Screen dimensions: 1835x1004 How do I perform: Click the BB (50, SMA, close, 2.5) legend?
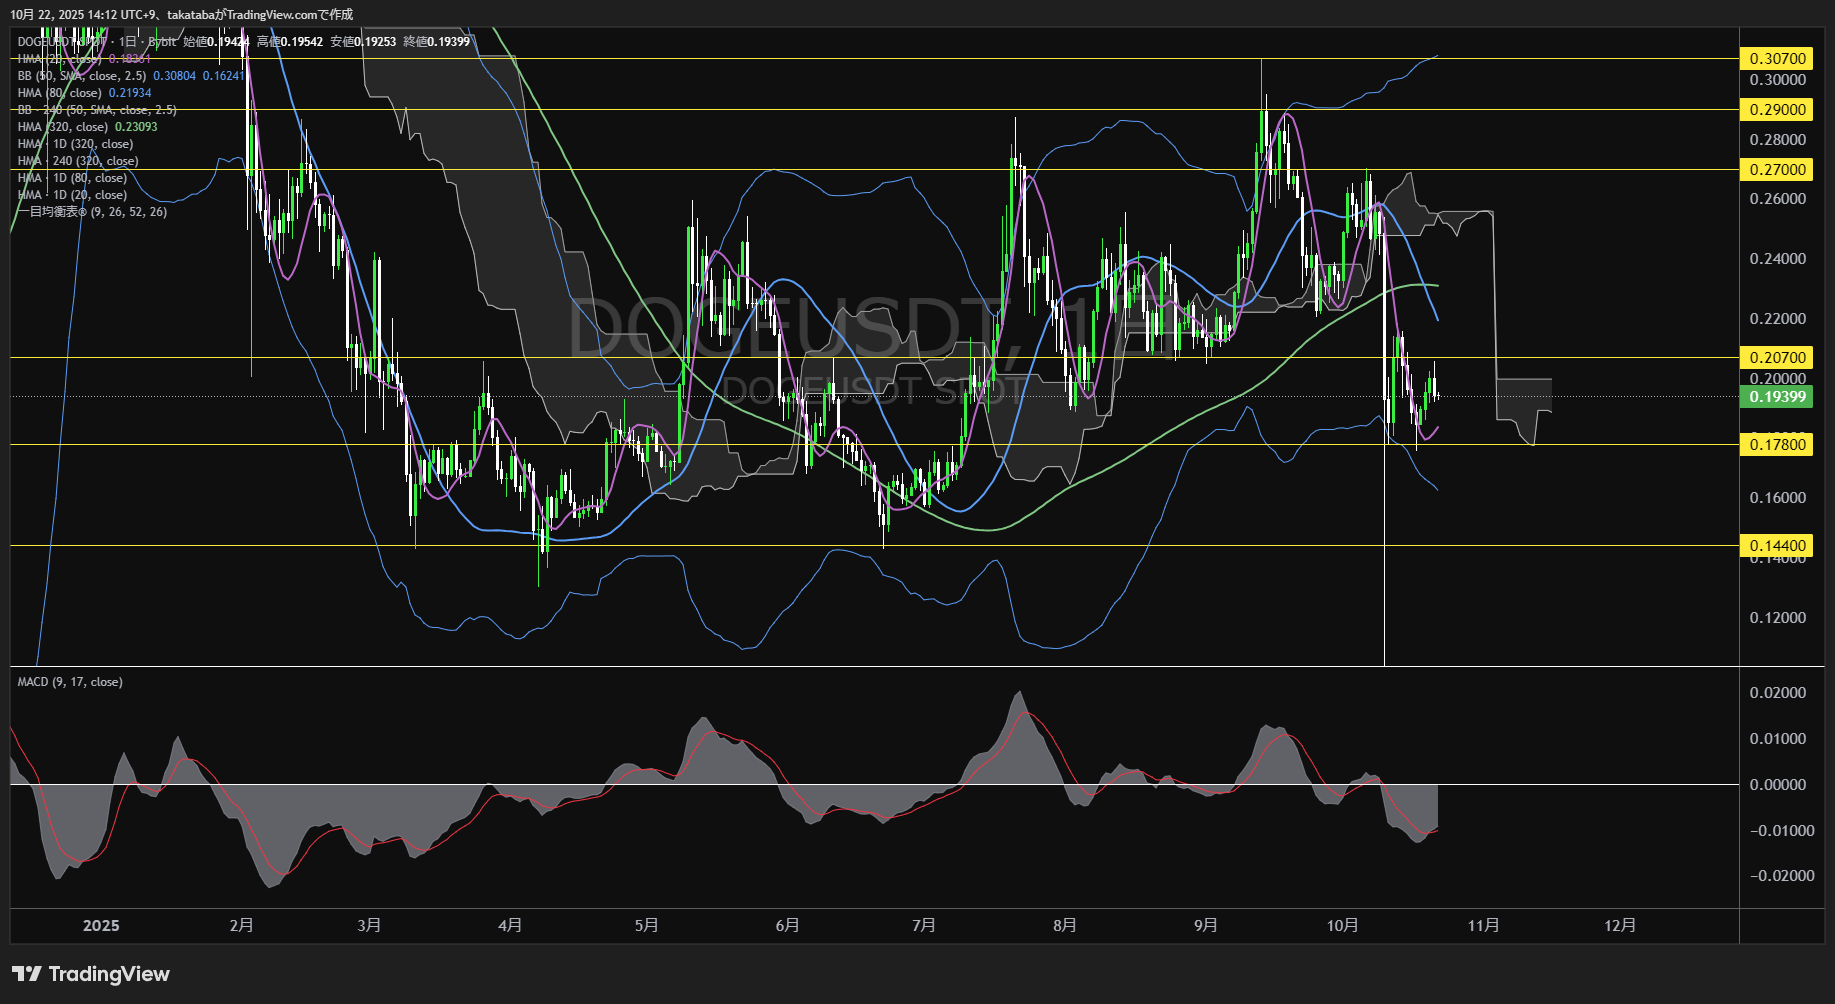pos(82,76)
